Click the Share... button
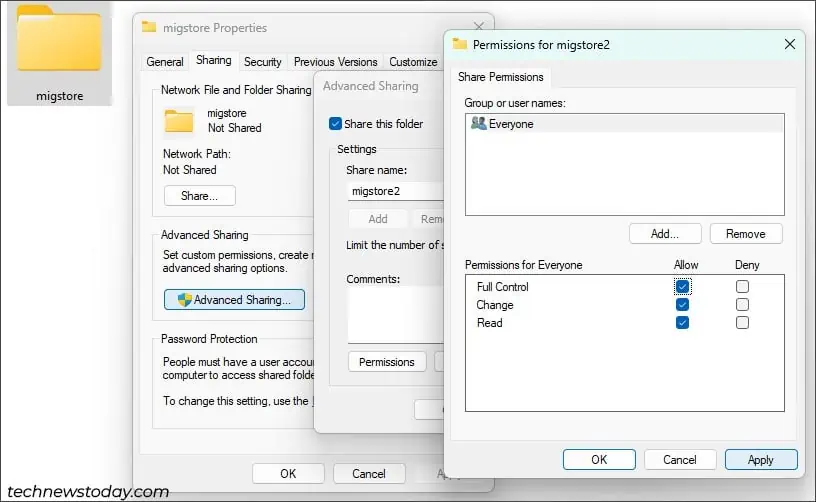Image resolution: width=816 pixels, height=502 pixels. [199, 196]
